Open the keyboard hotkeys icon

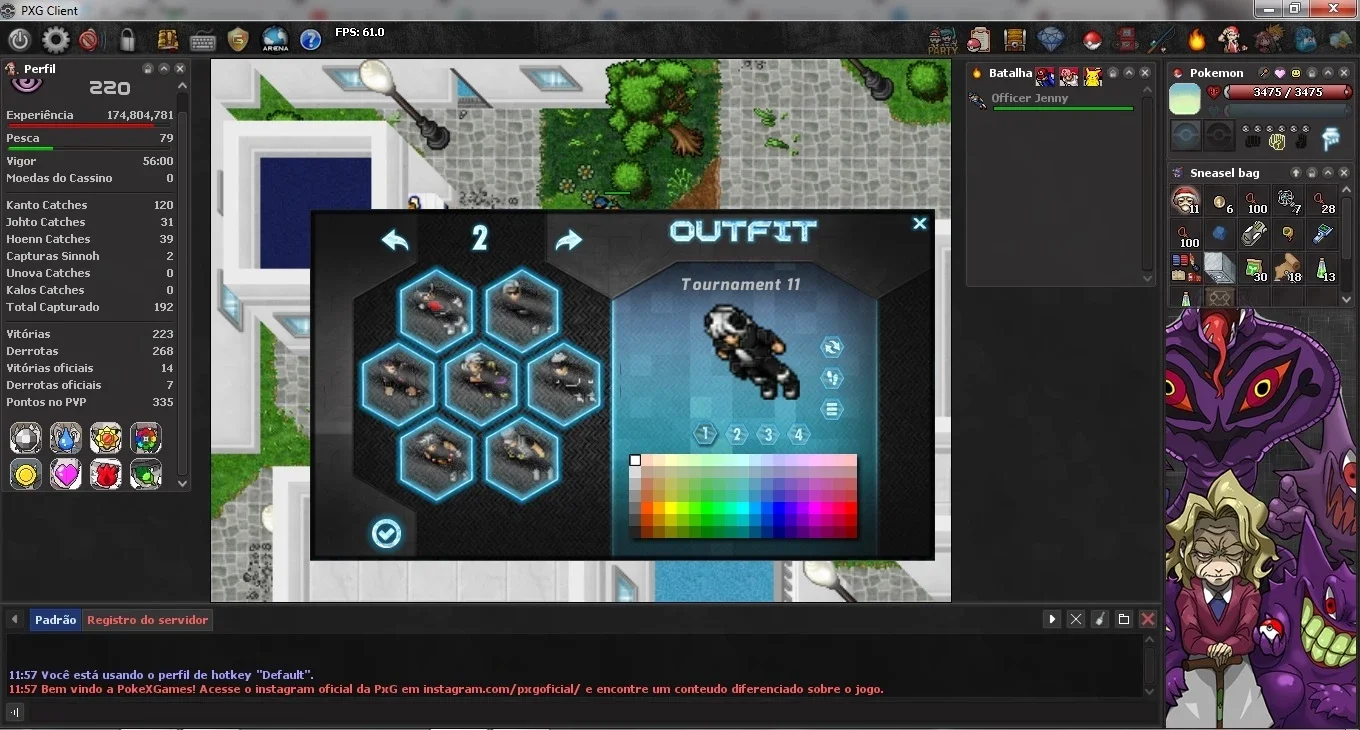[x=202, y=41]
